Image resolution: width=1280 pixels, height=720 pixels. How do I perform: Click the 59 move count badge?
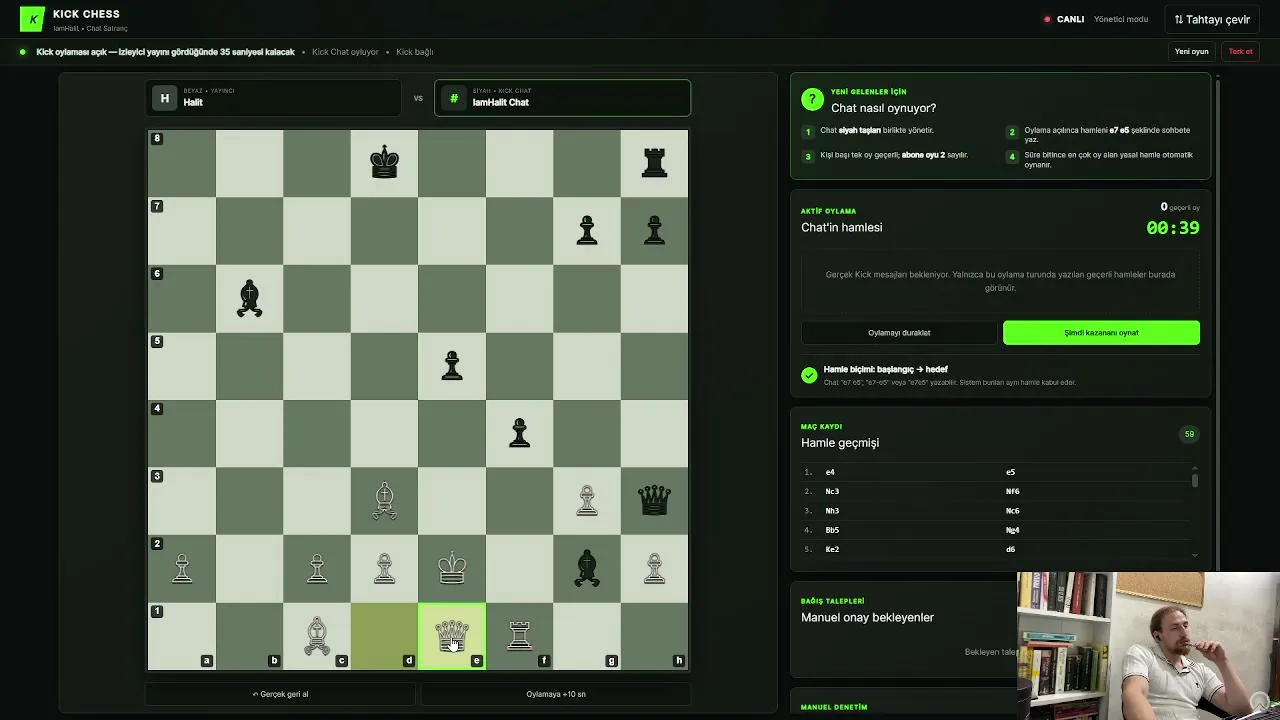1189,434
